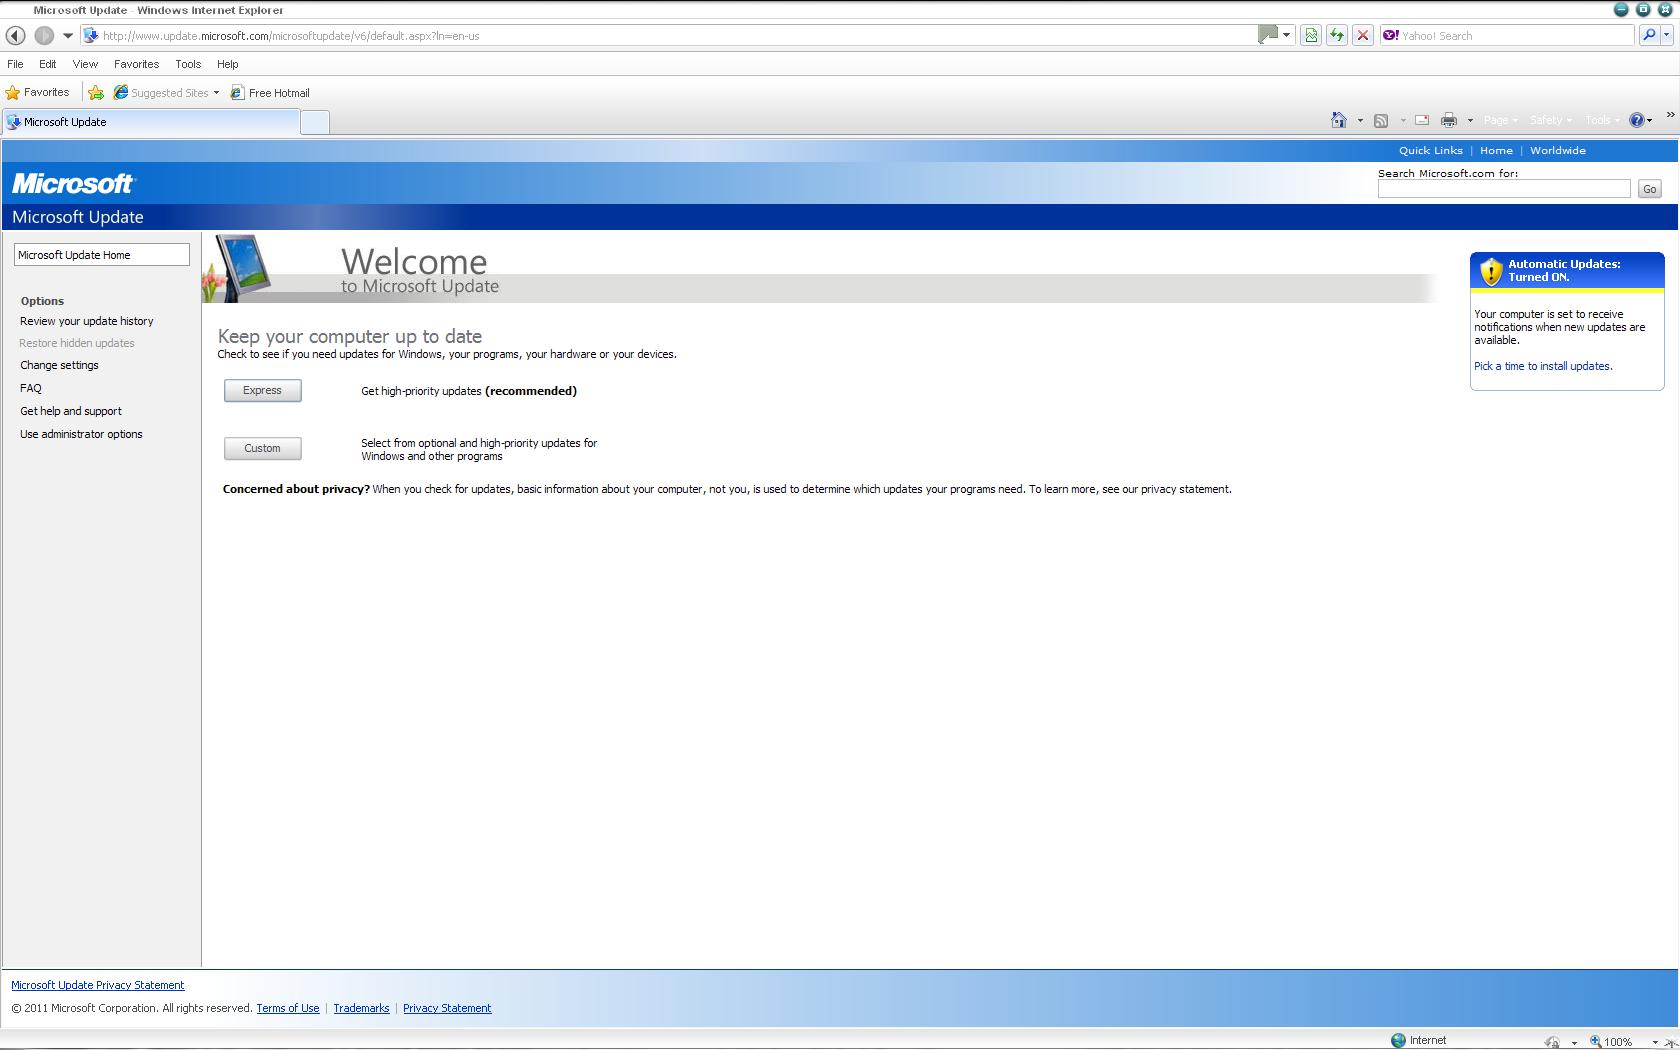Click the browser Forward arrow button
The image size is (1680, 1050).
(x=44, y=35)
